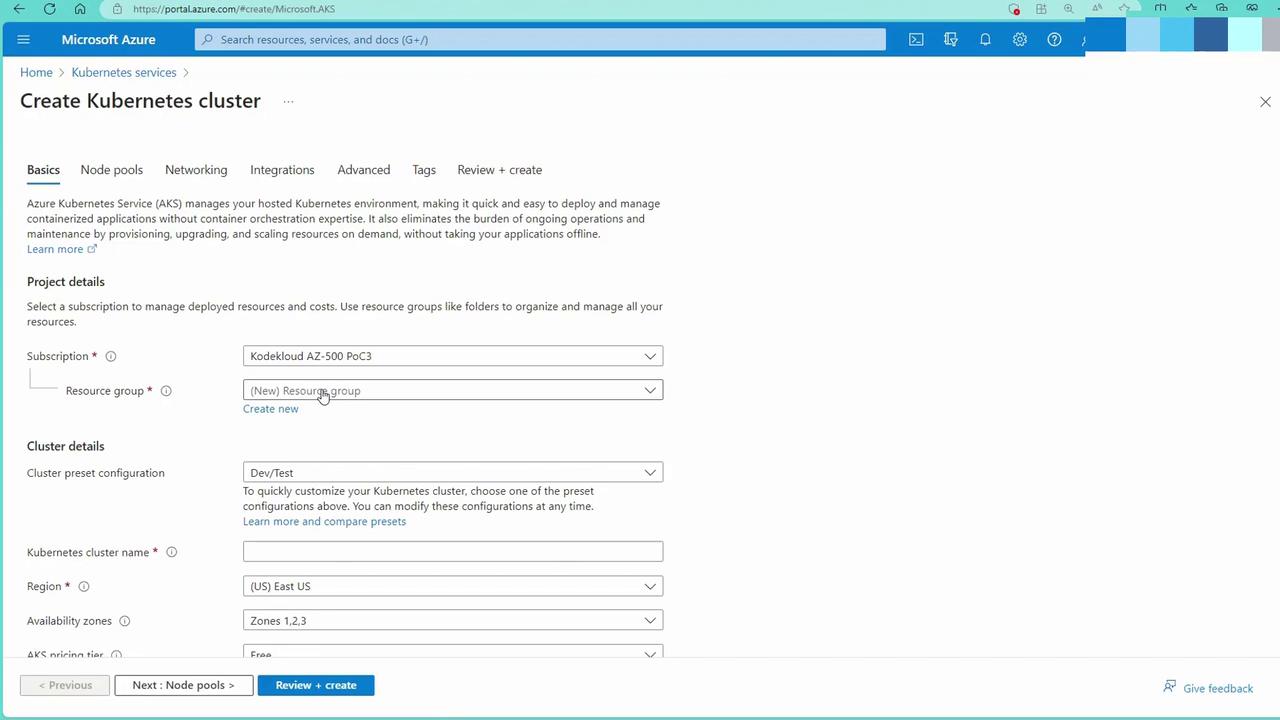View site information via the lock icon
The height and width of the screenshot is (720, 1280).
117,9
